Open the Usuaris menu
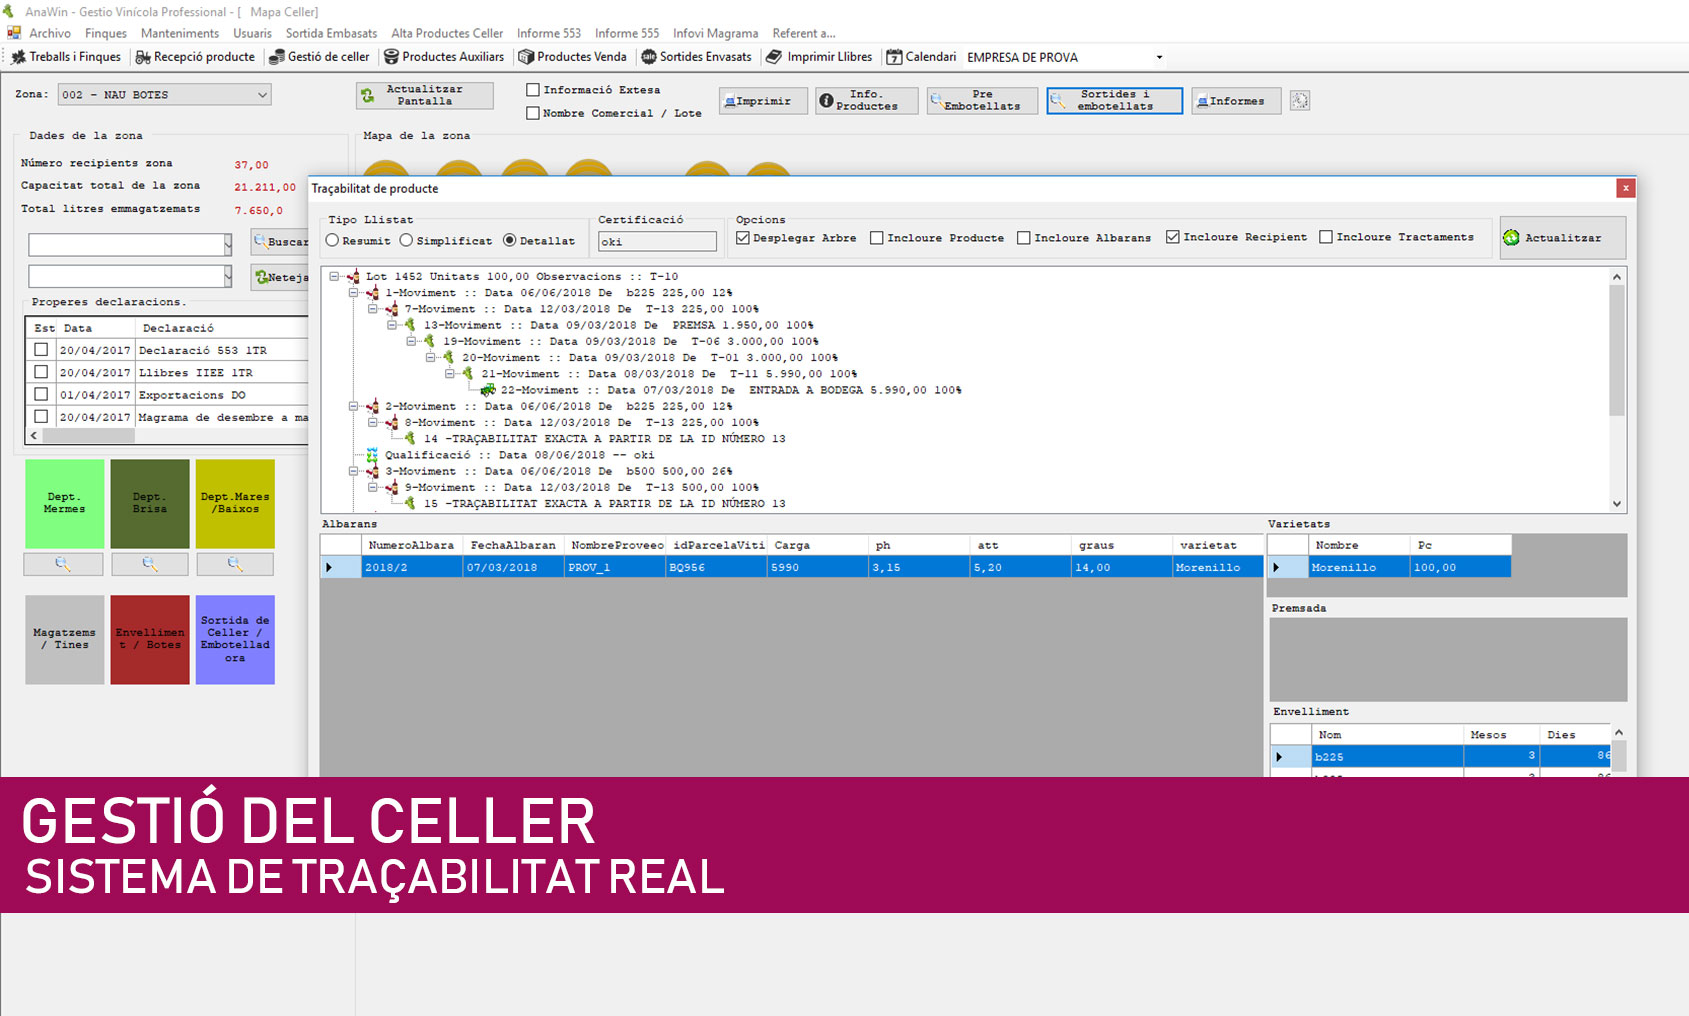Image resolution: width=1689 pixels, height=1016 pixels. 252,33
